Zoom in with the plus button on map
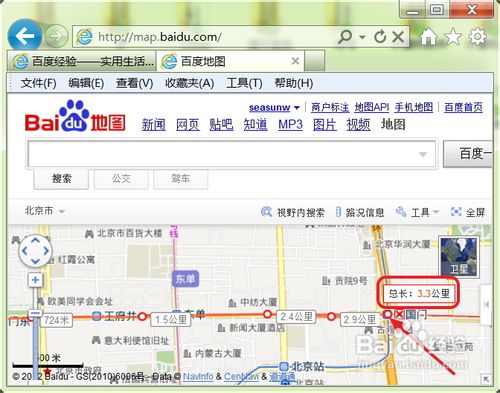500x393 pixels. click(35, 280)
